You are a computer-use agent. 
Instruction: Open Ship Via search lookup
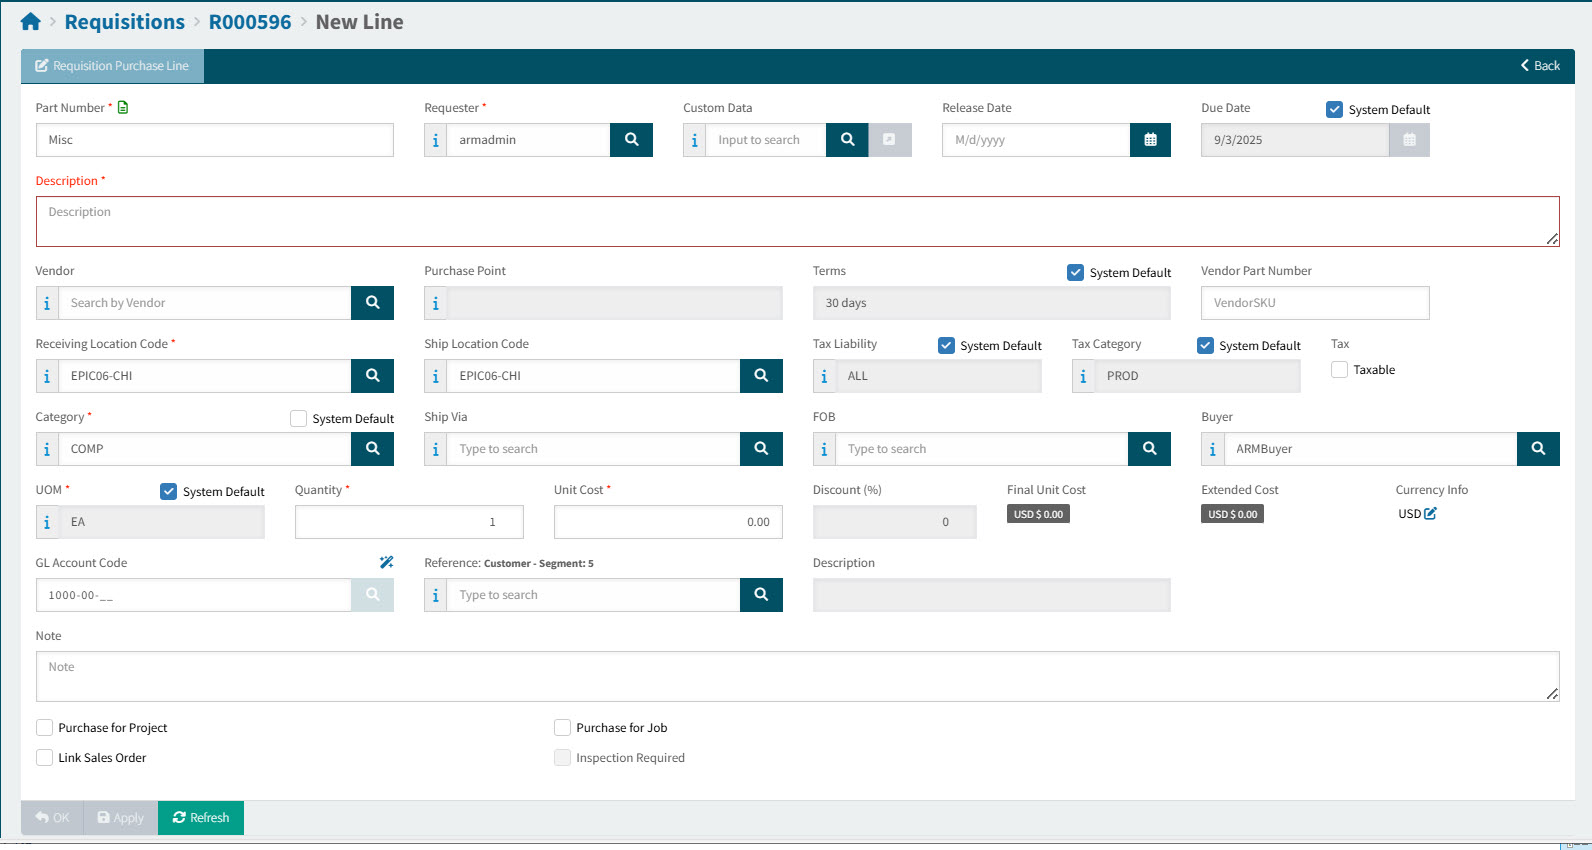[x=761, y=449]
